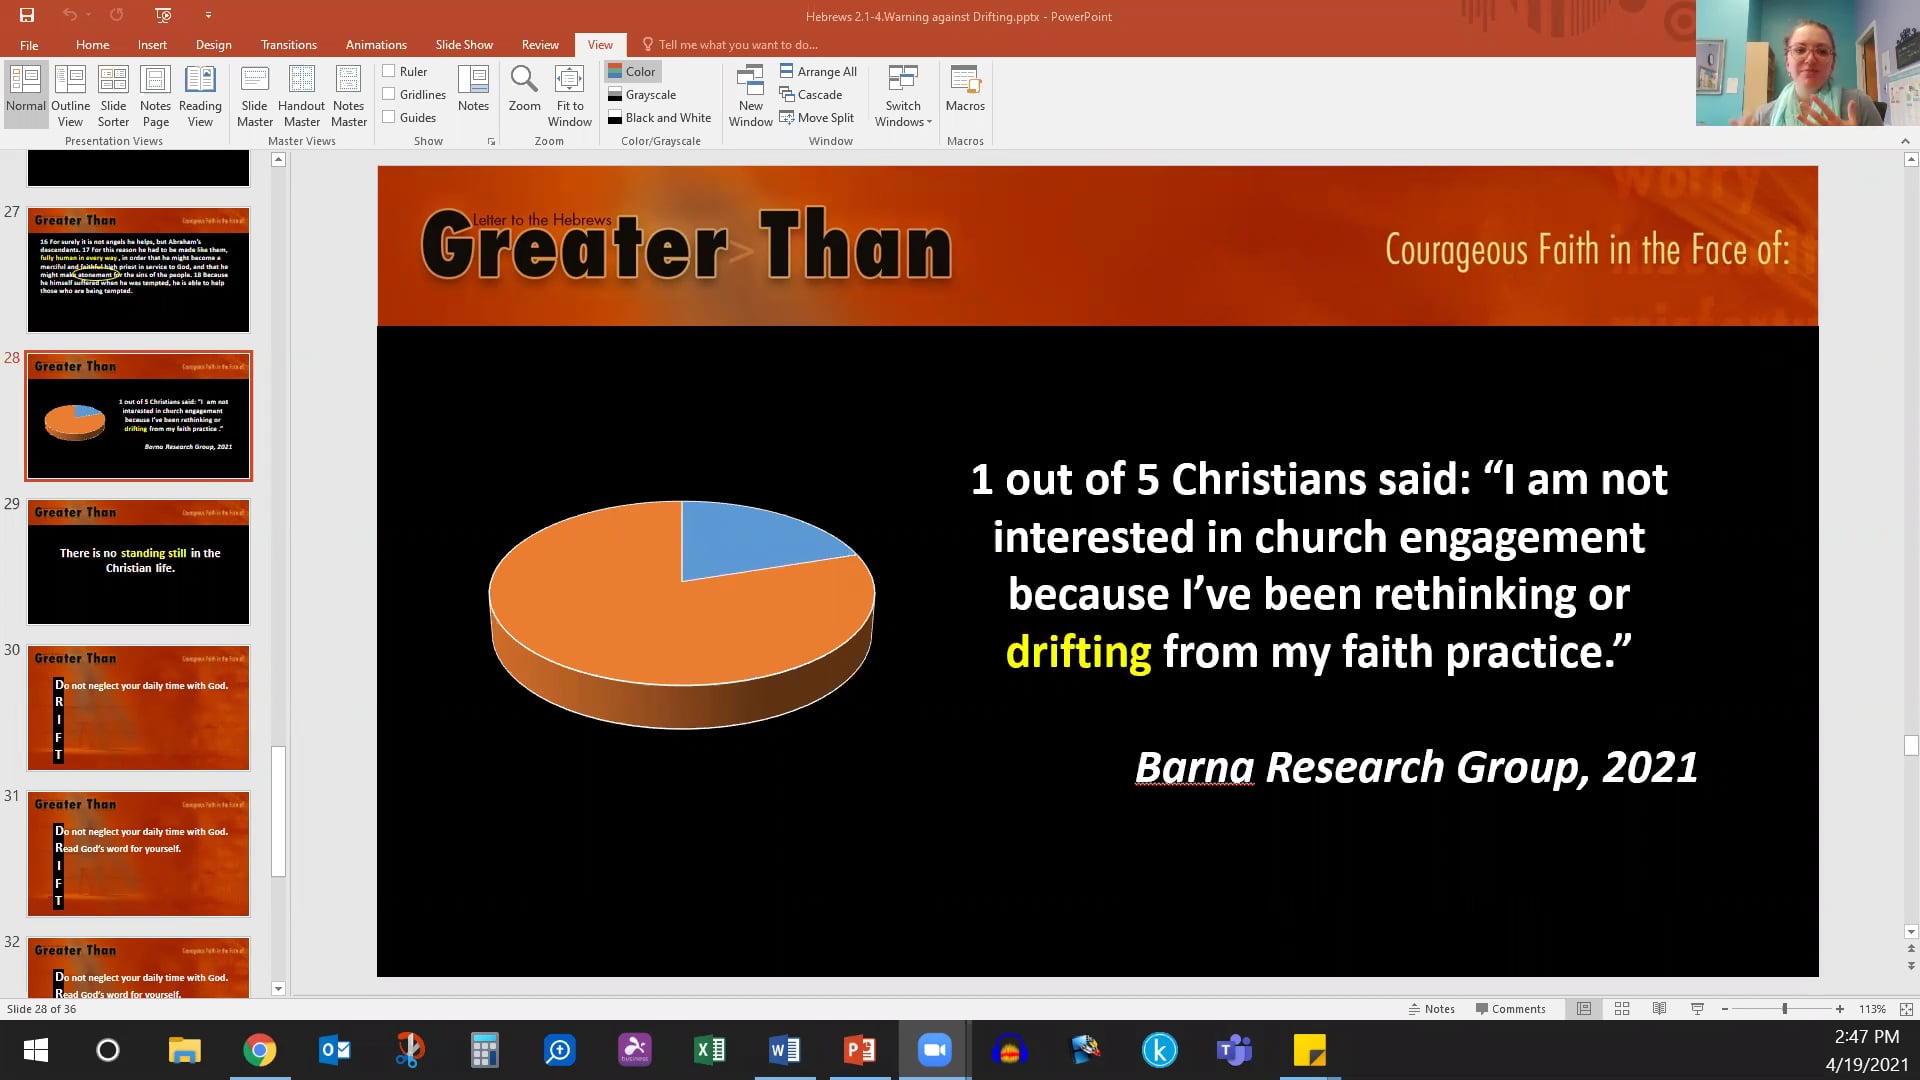Screen dimensions: 1920x1080
Task: Switch to the Slide Show tab
Action: coord(464,45)
